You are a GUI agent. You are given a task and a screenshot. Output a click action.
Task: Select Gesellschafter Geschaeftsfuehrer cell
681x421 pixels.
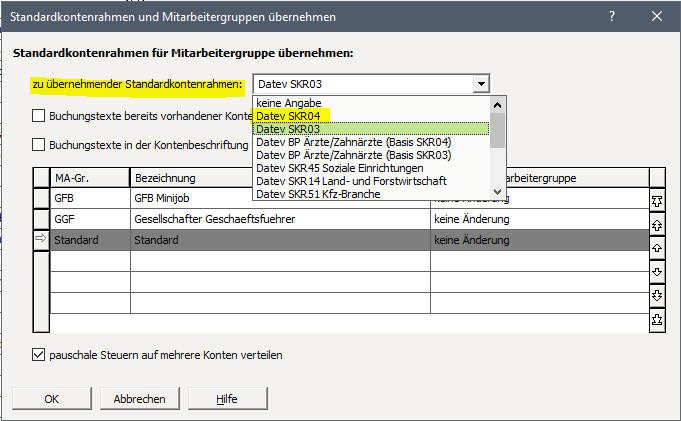(x=280, y=219)
